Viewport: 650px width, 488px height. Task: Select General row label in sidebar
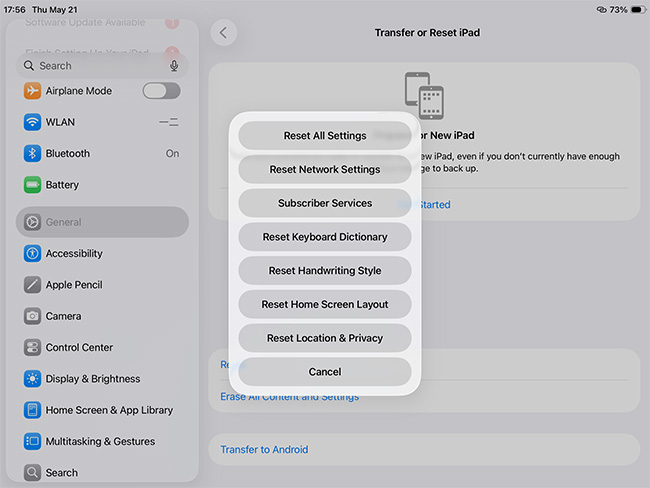point(63,222)
